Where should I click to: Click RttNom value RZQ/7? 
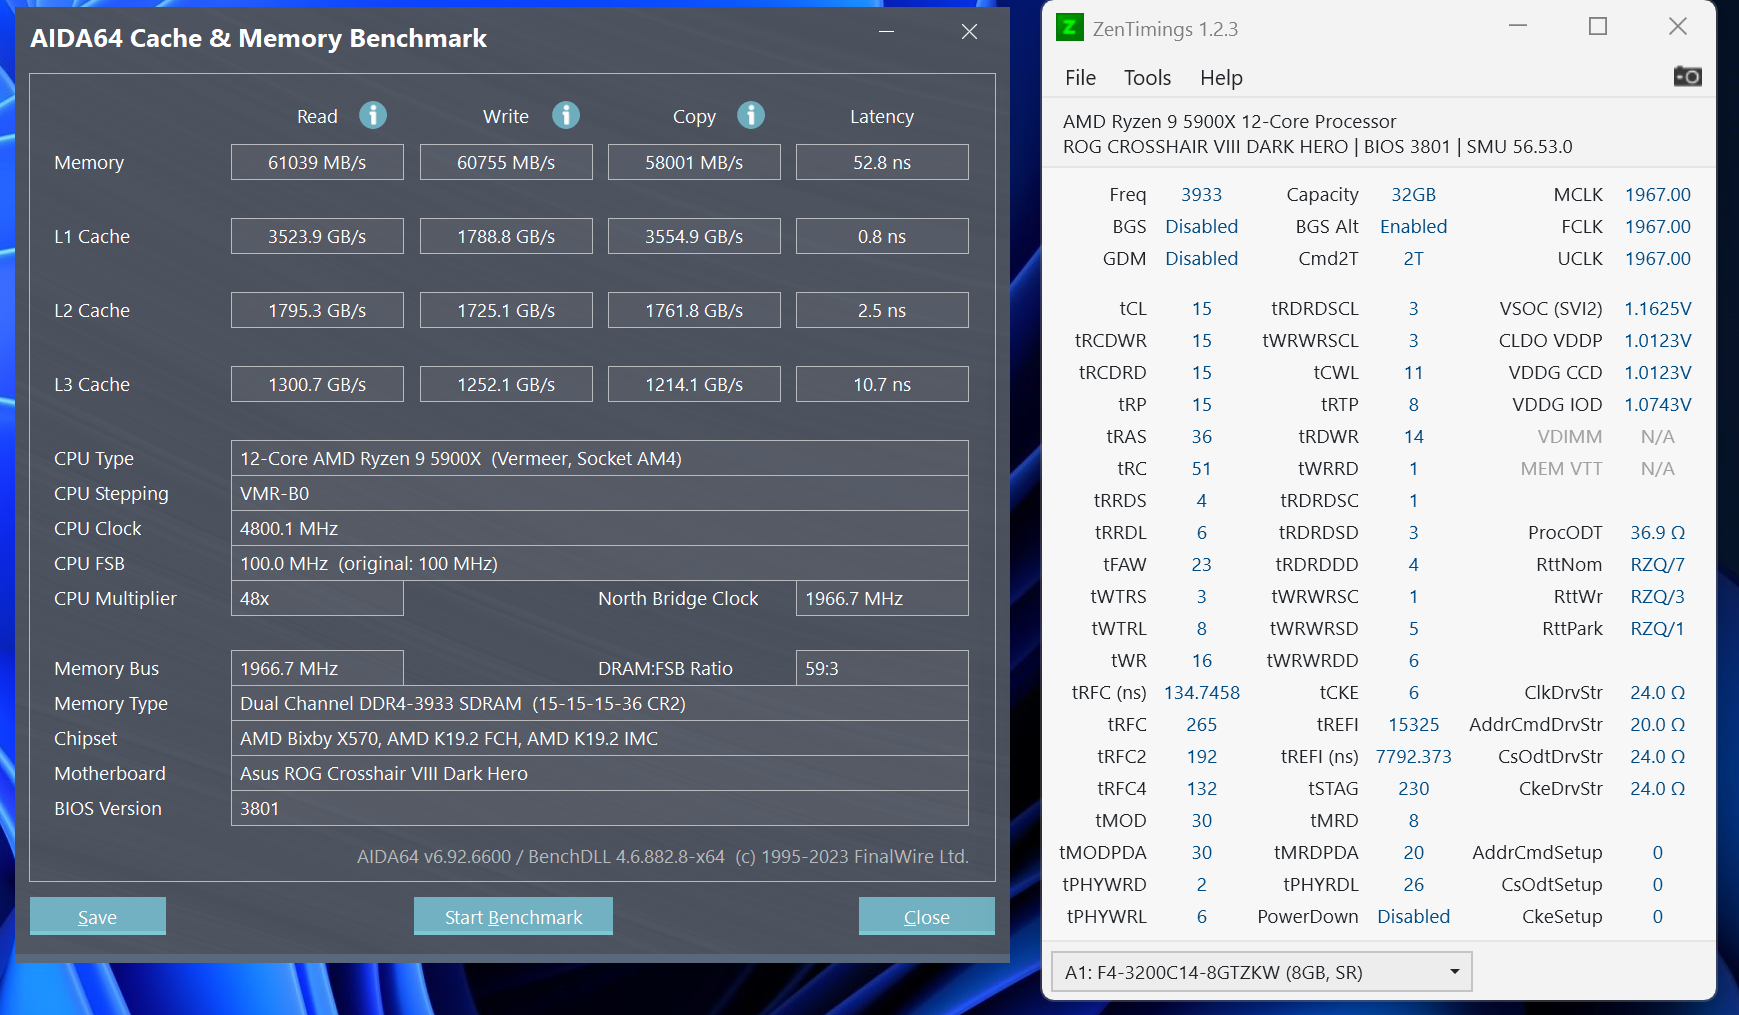tap(1657, 564)
